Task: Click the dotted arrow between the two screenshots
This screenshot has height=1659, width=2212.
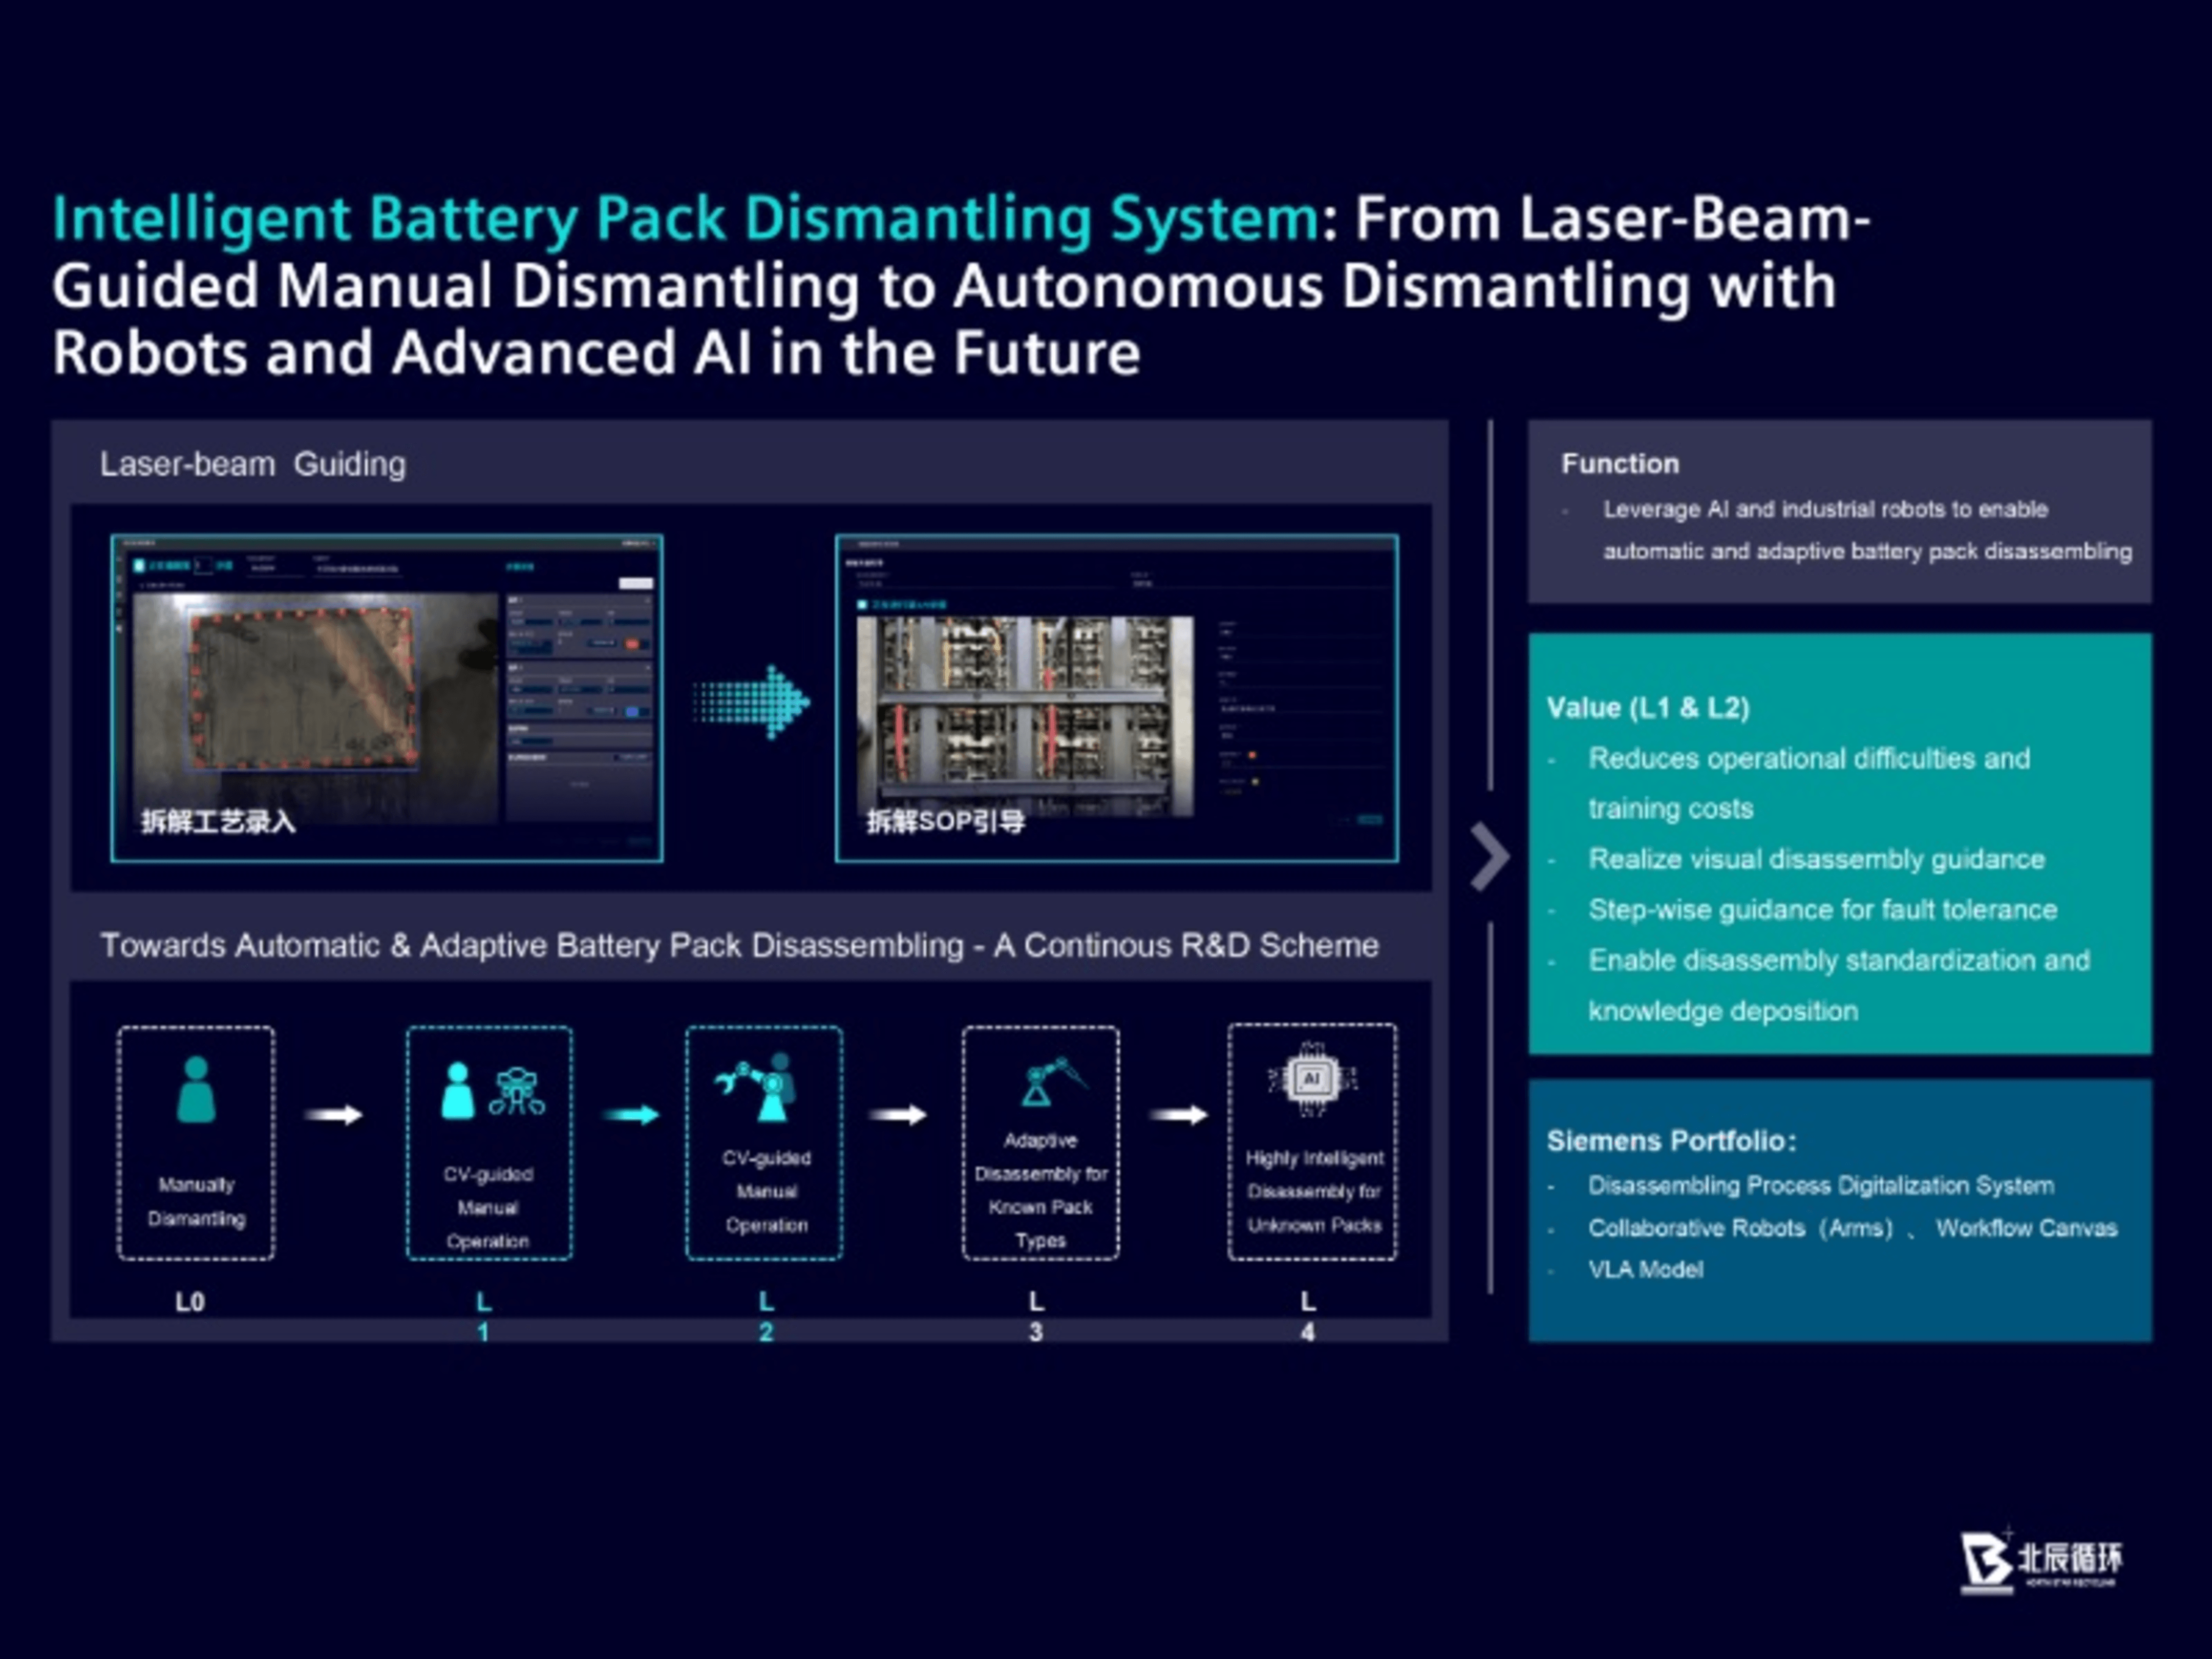Action: point(751,702)
